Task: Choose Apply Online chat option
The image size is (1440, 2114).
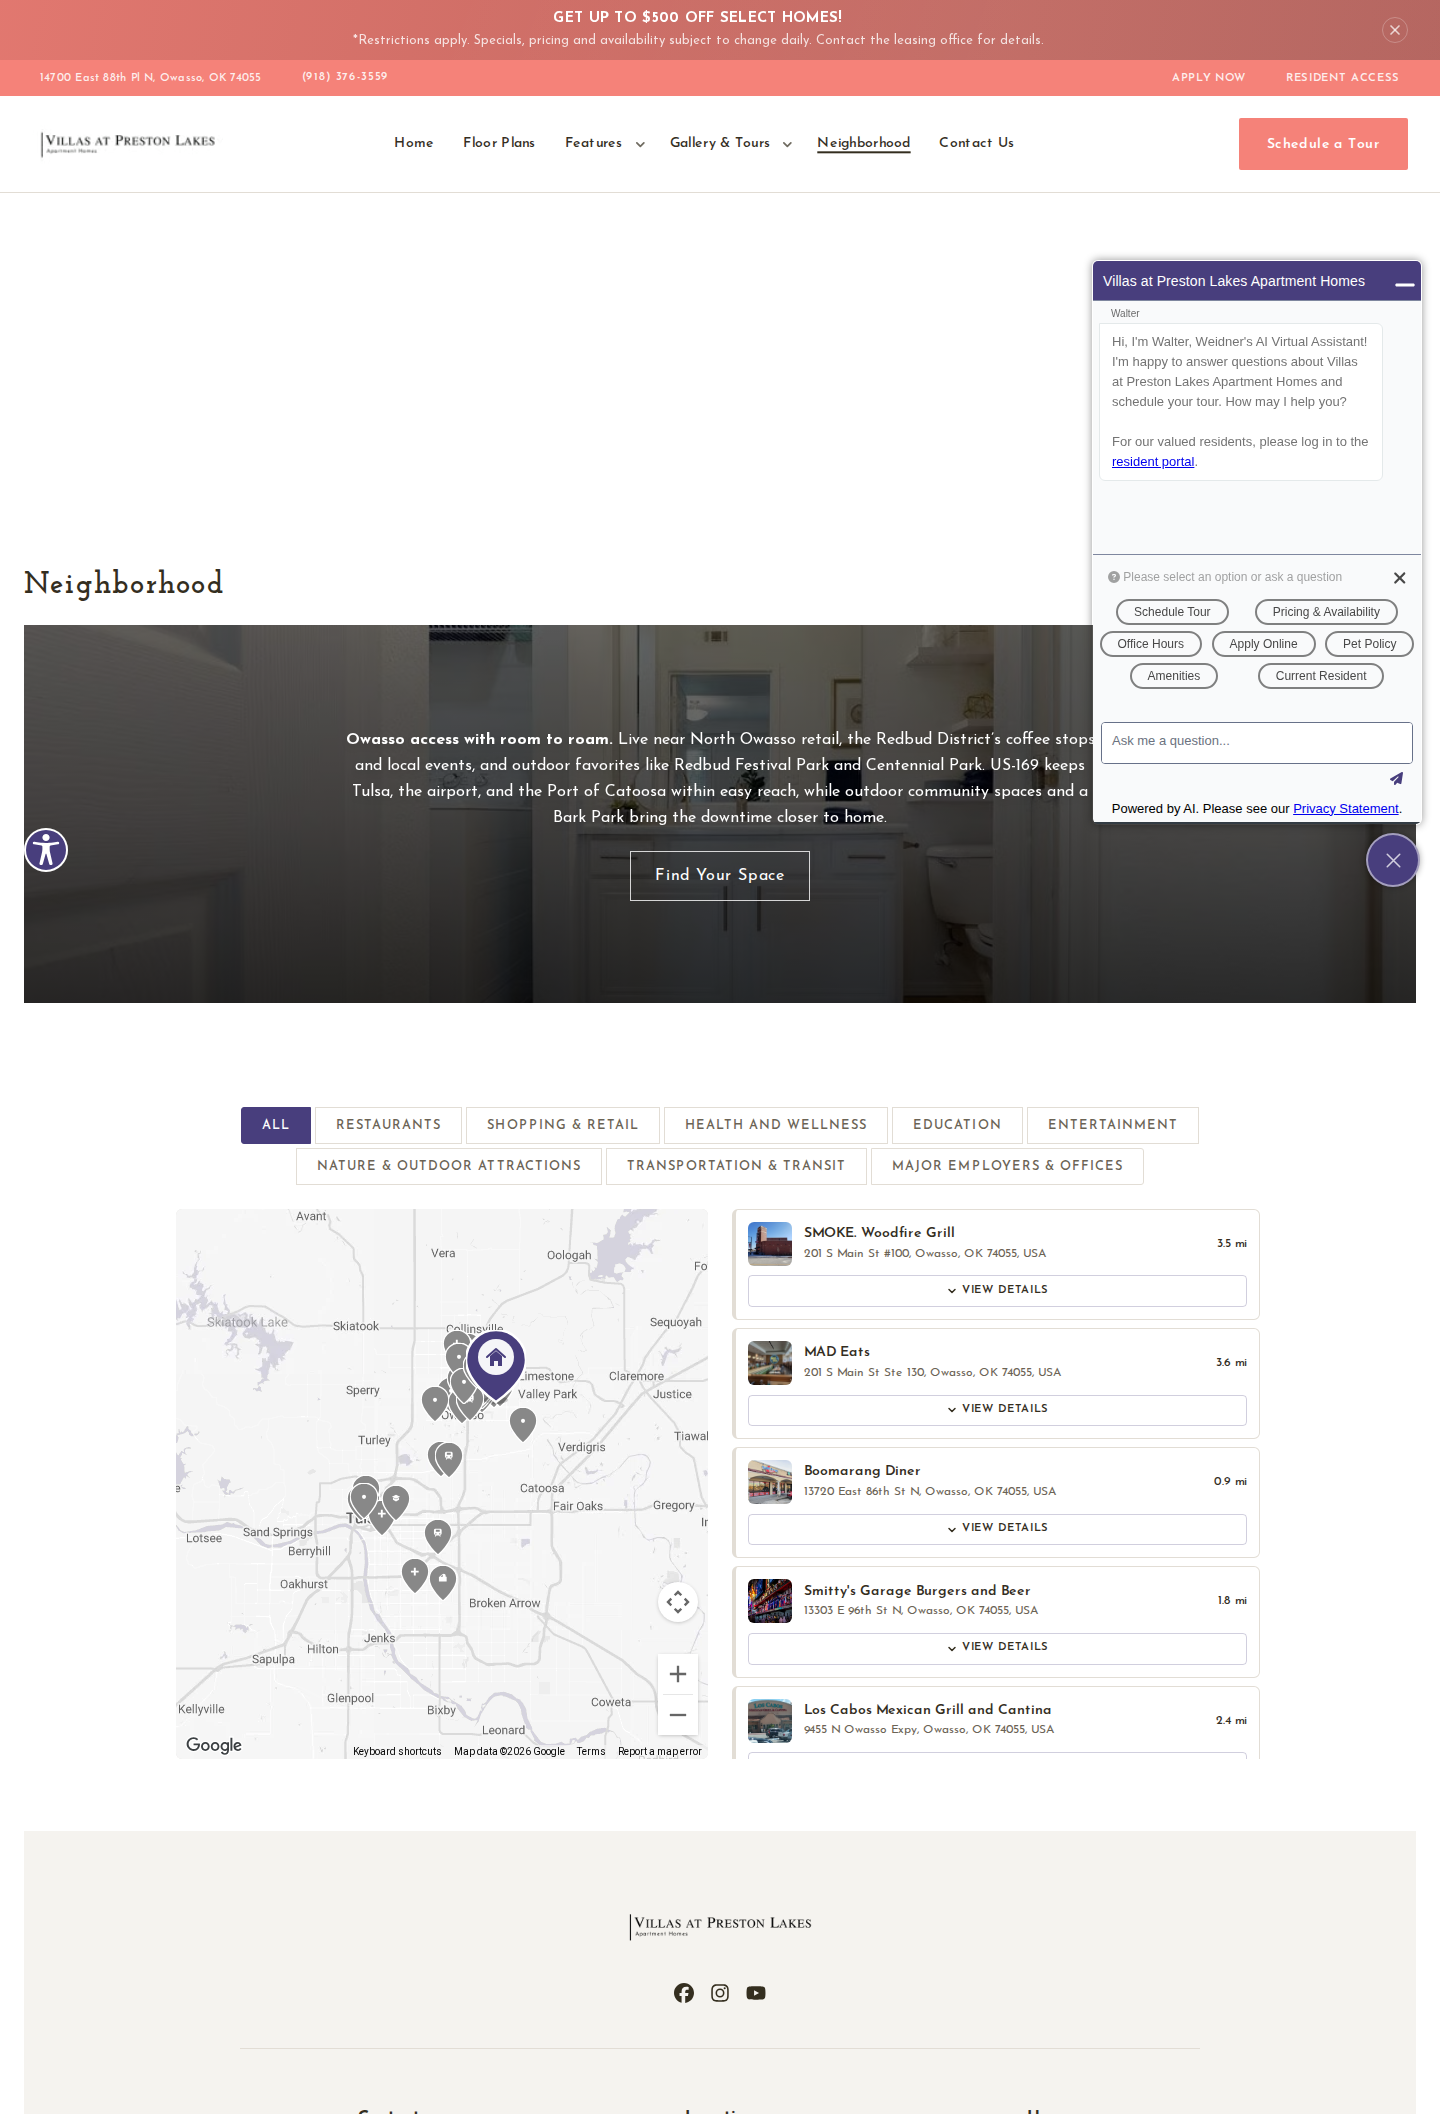Action: tap(1263, 644)
